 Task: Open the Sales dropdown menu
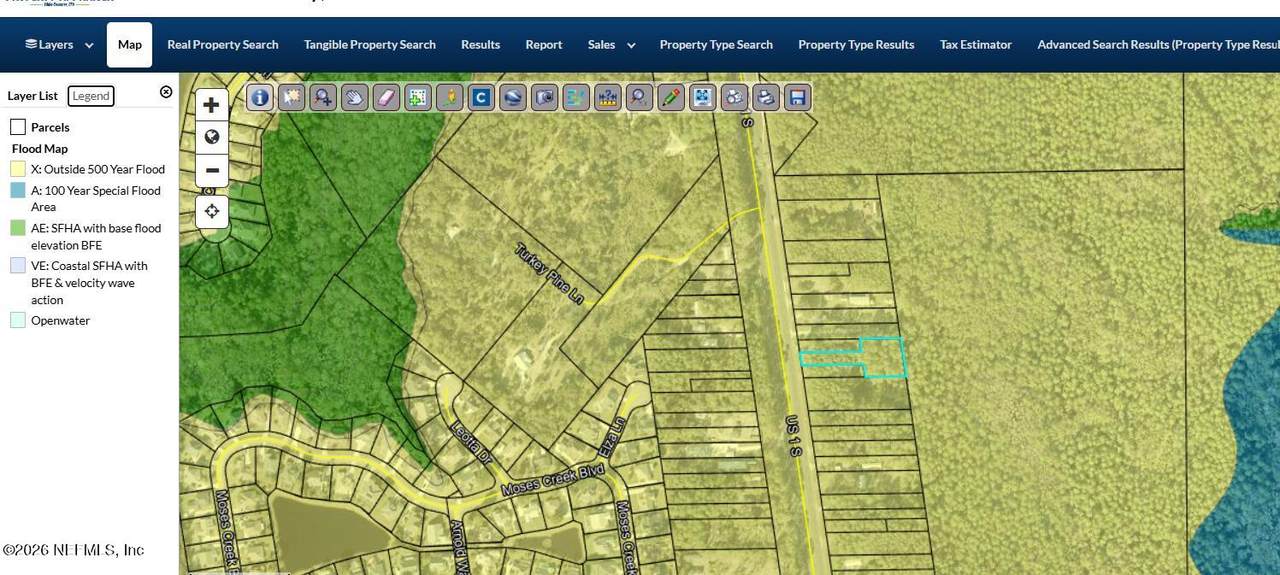pyautogui.click(x=611, y=45)
